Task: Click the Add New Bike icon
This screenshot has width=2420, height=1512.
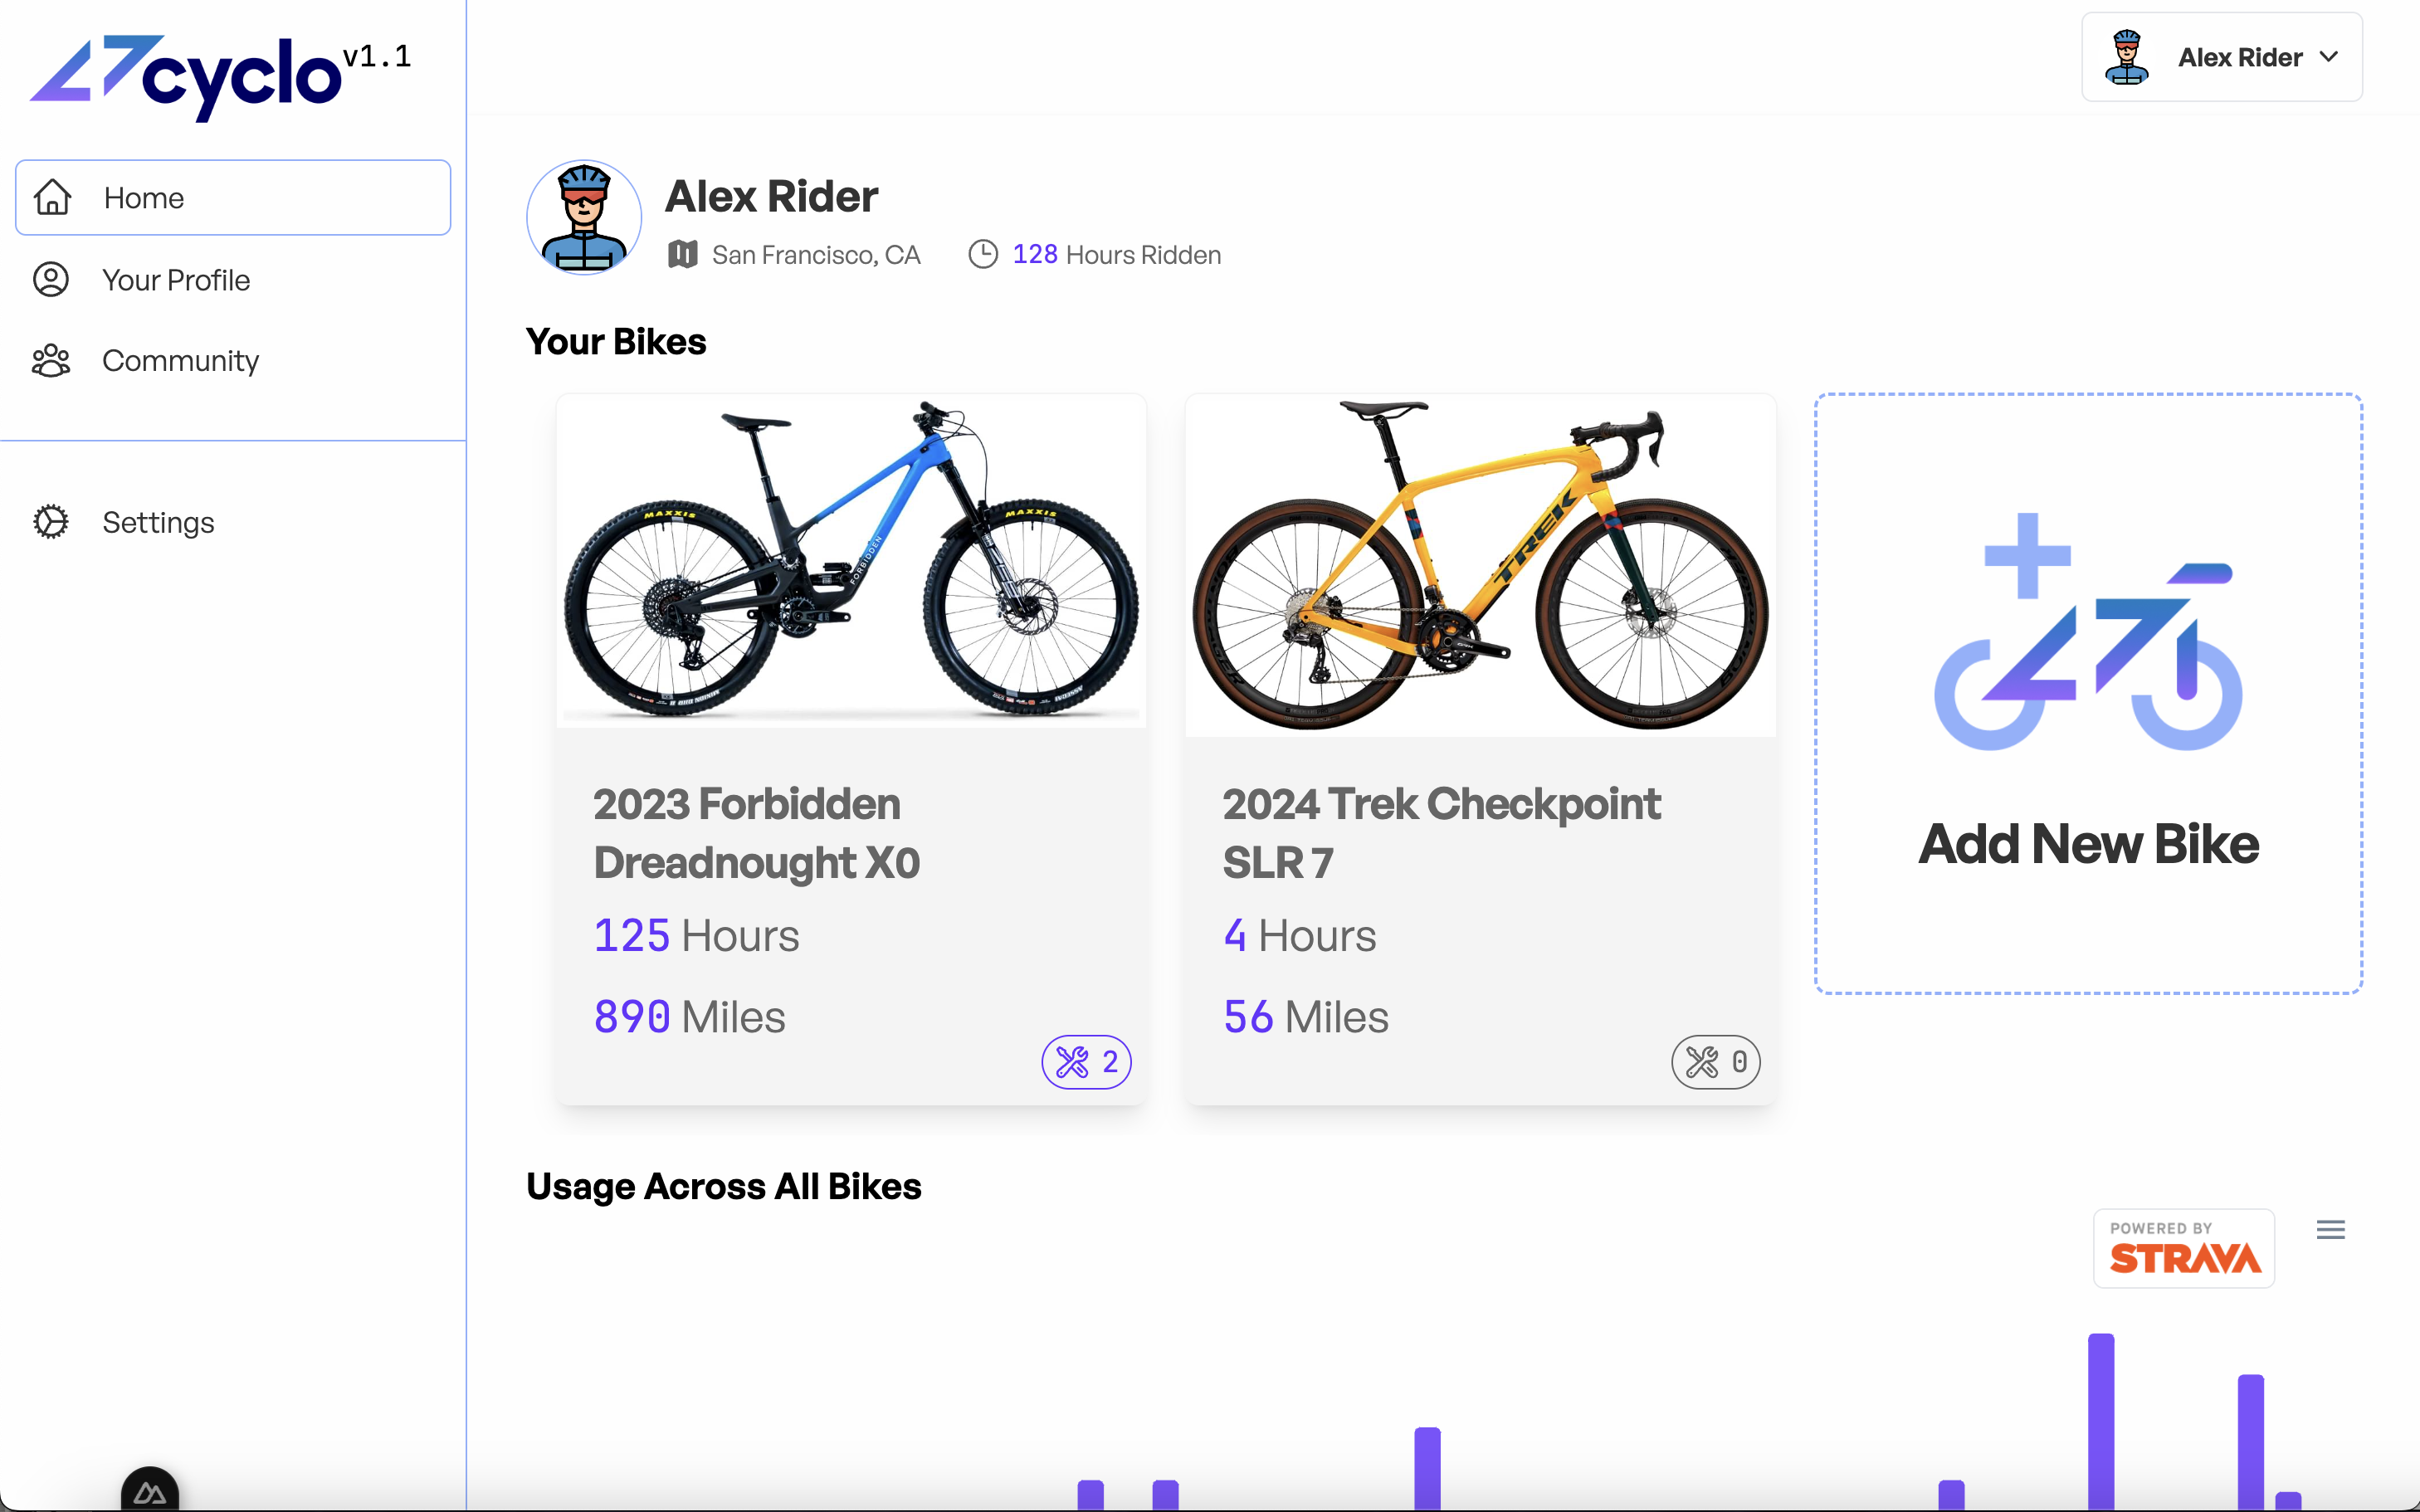Action: click(2087, 646)
